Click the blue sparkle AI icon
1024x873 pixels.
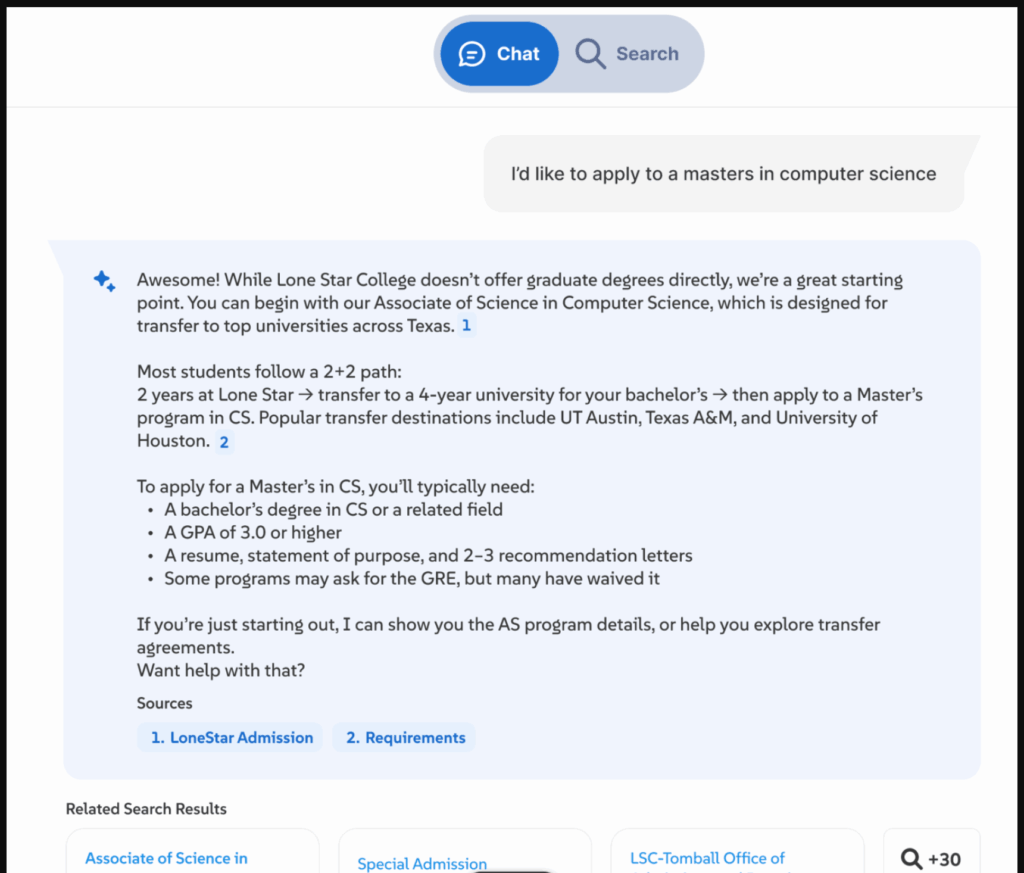click(104, 281)
